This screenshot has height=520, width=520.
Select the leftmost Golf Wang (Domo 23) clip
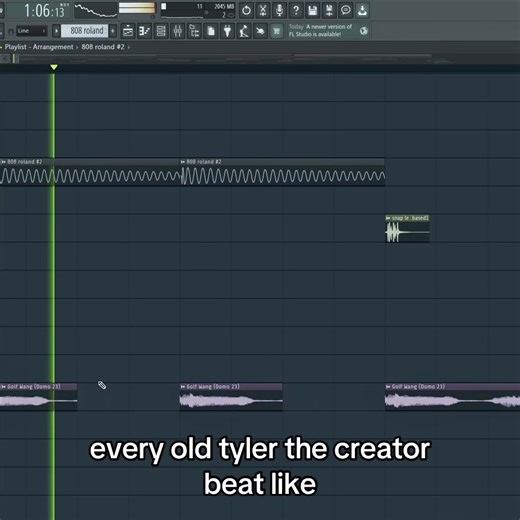click(x=39, y=397)
